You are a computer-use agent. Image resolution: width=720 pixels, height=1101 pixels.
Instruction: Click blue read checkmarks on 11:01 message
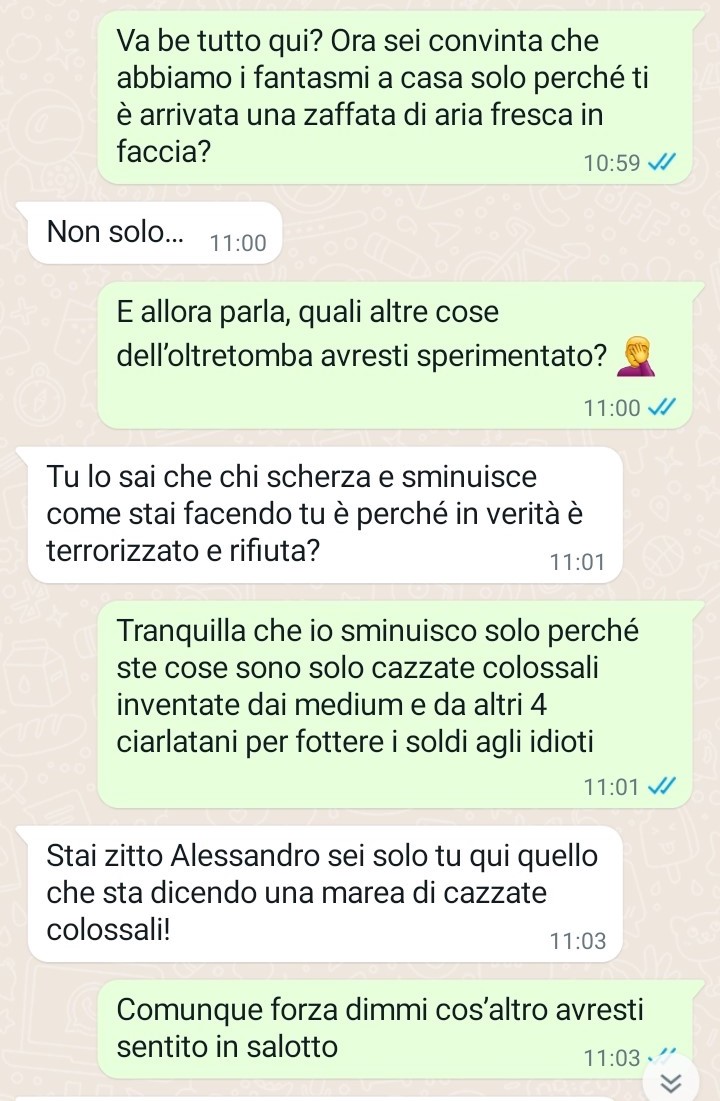[661, 786]
